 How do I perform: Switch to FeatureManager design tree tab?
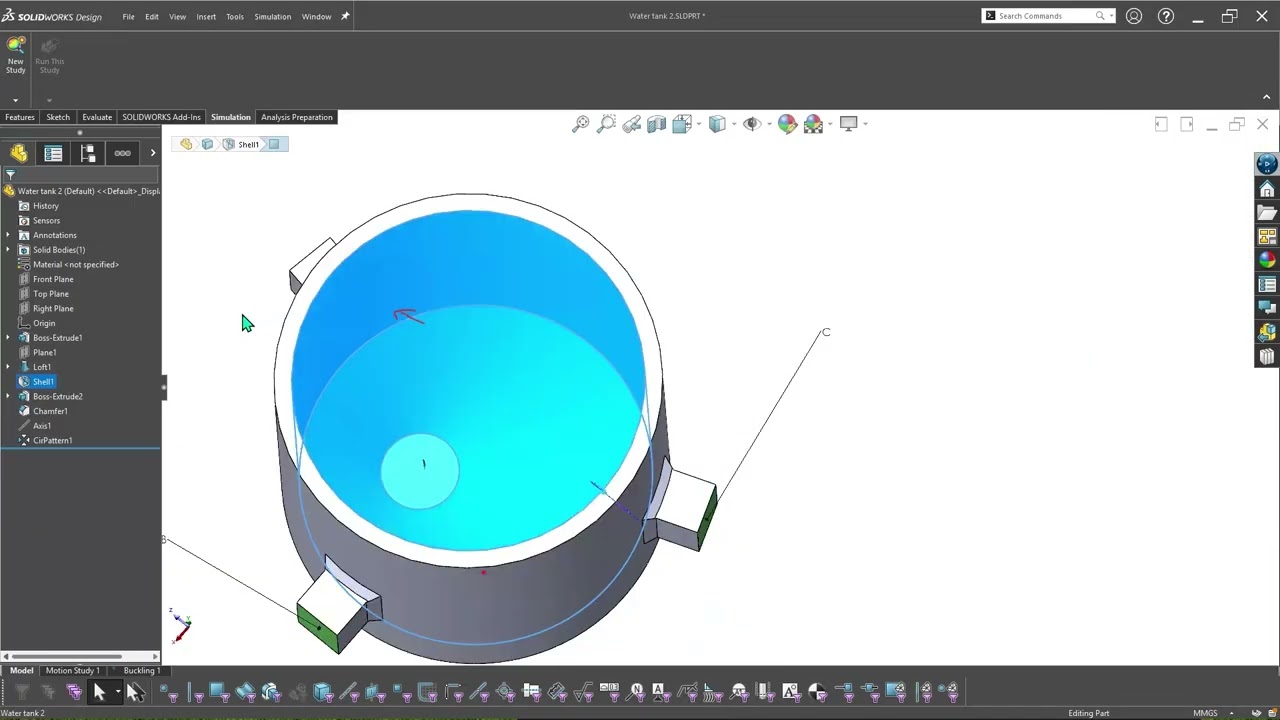click(x=18, y=153)
